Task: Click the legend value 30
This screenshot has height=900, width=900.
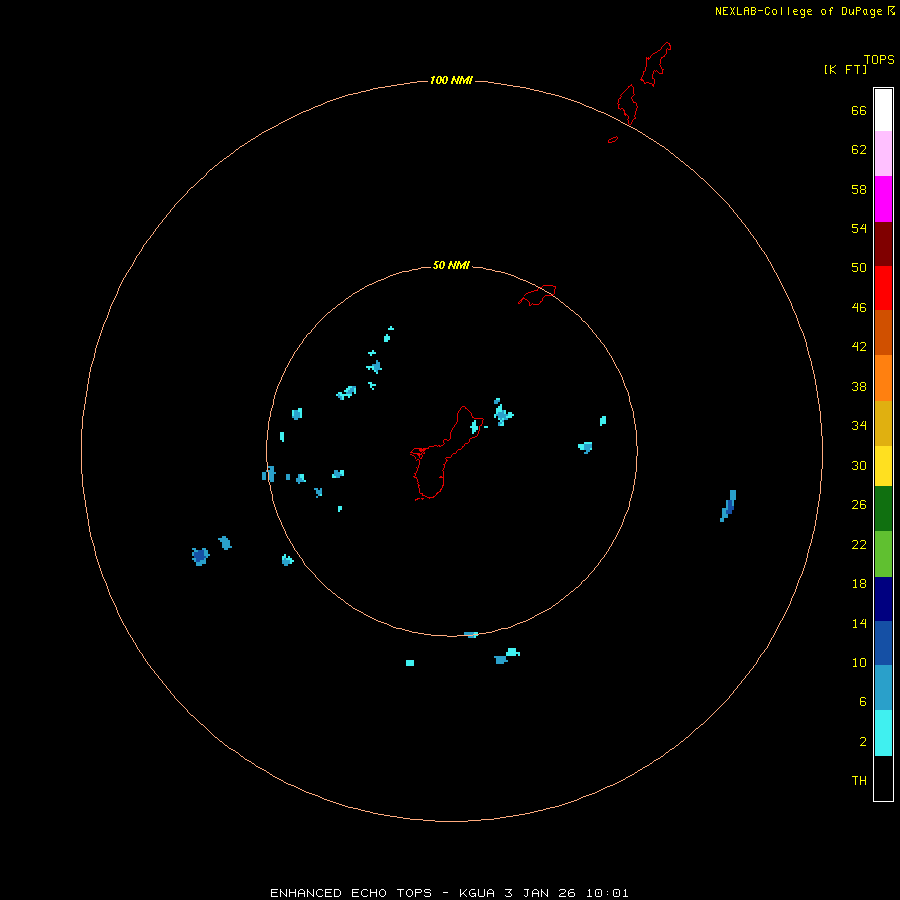Action: (x=859, y=465)
